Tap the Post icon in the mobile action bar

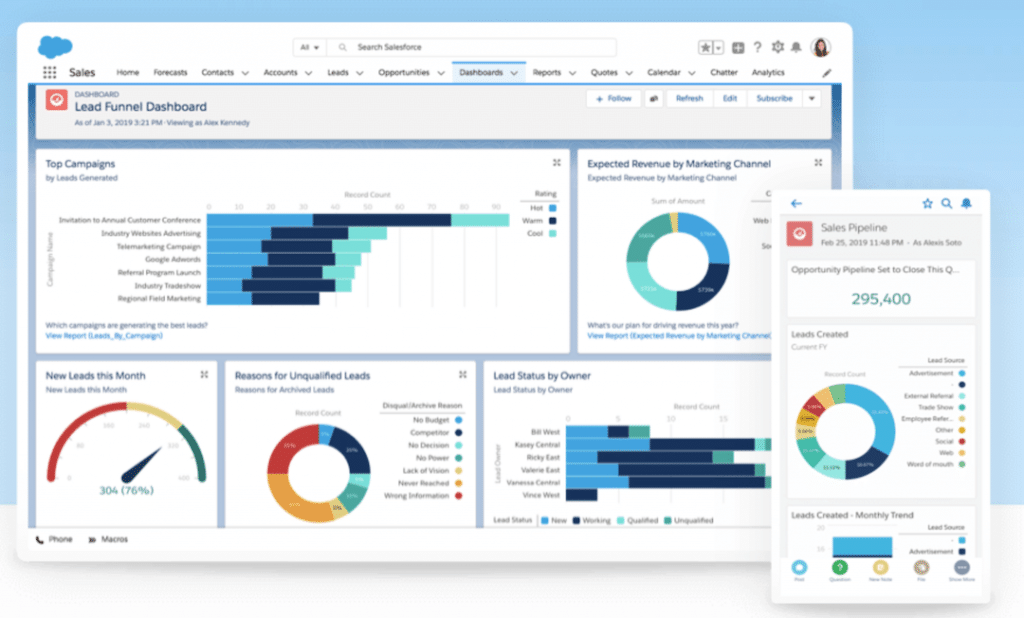tap(799, 568)
